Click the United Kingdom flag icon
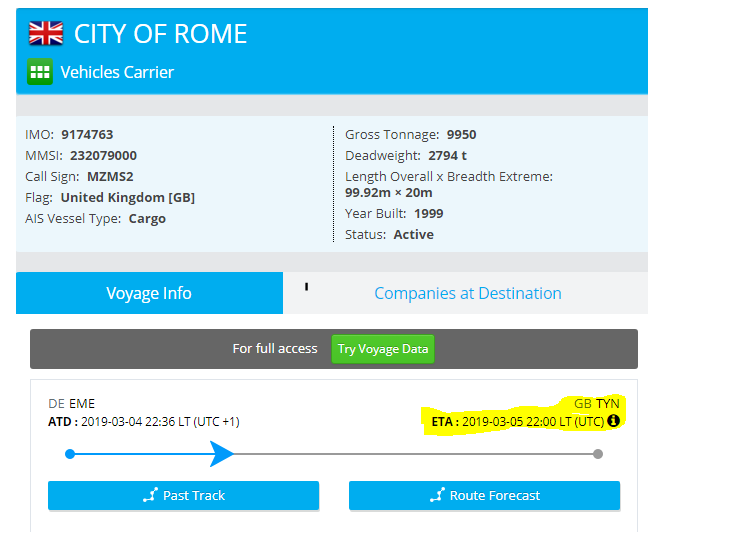 46,33
